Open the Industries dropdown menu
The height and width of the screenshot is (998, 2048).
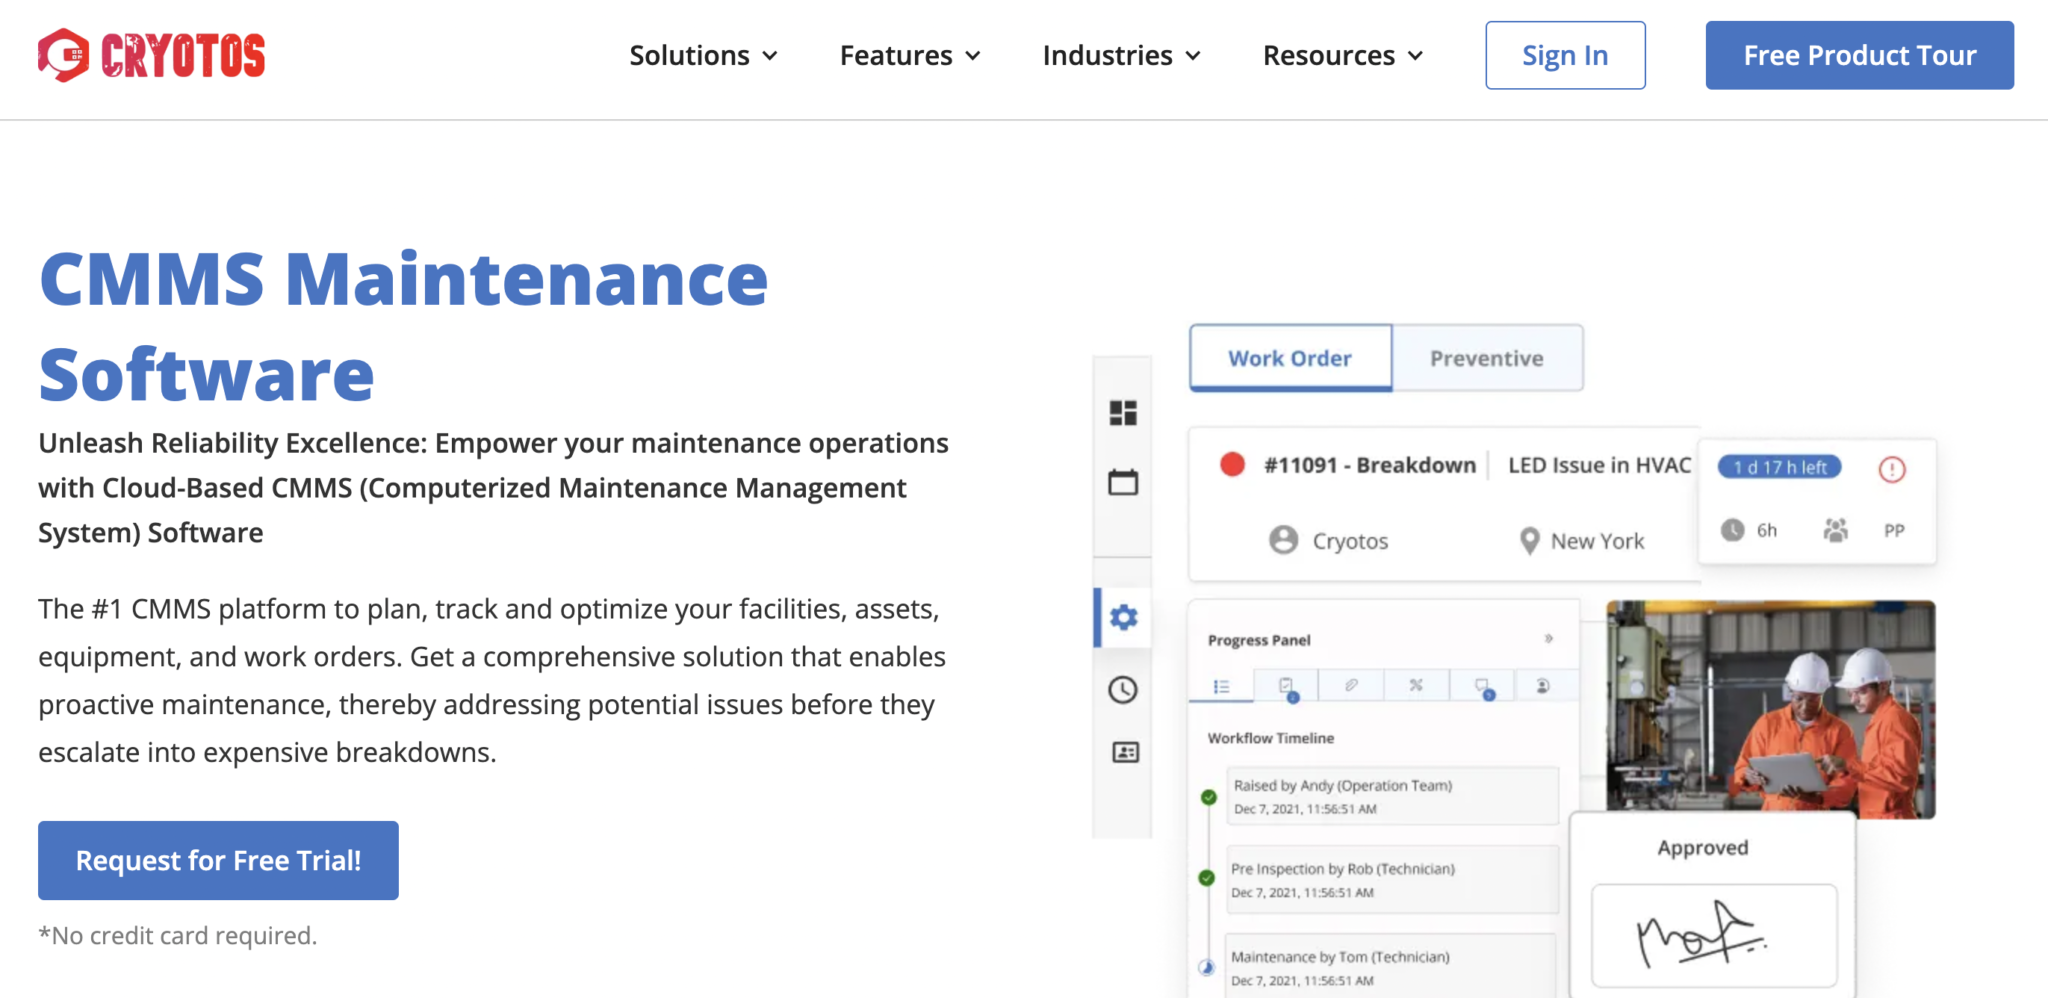pyautogui.click(x=1120, y=56)
